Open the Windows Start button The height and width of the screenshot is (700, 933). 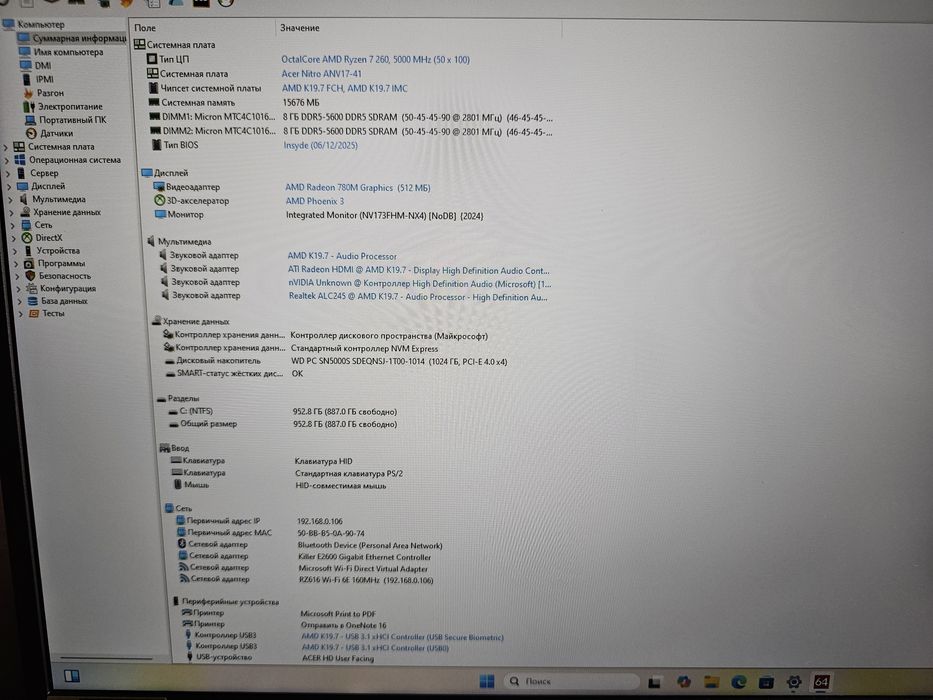(487, 681)
